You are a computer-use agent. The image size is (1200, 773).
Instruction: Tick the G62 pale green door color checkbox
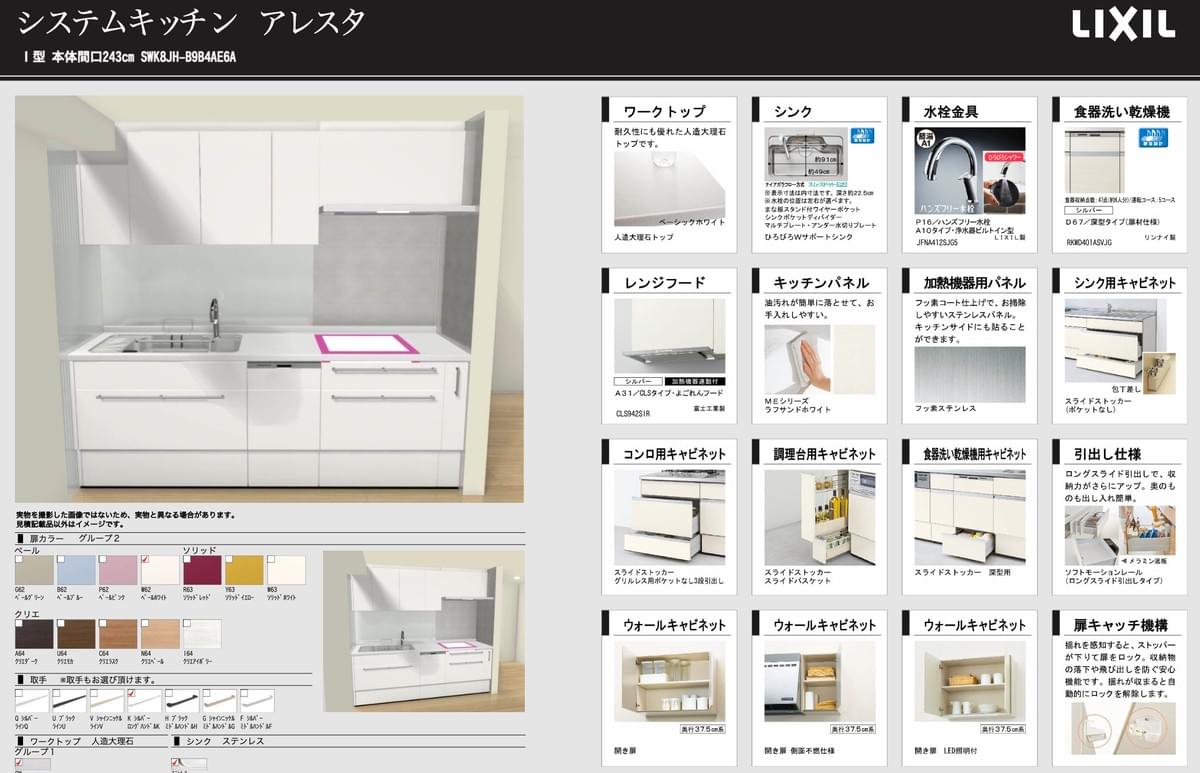click(19, 560)
